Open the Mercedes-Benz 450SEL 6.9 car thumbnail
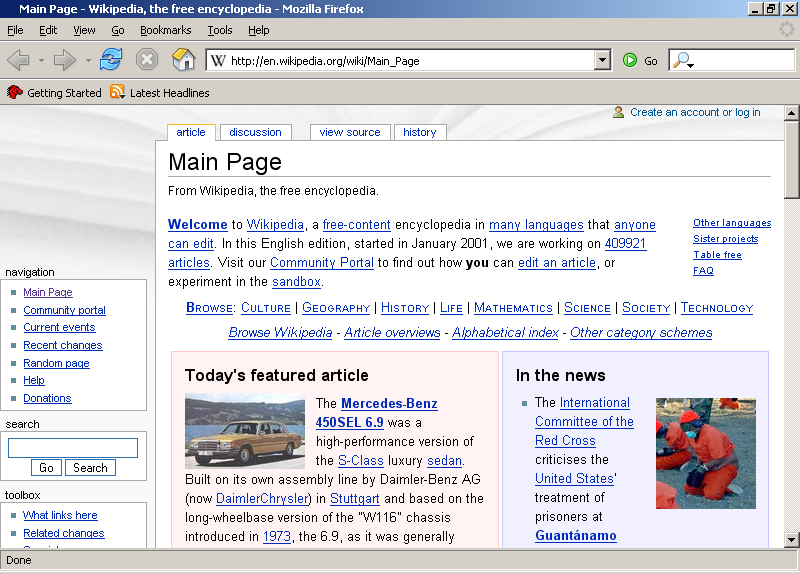The width and height of the screenshot is (800, 574). [245, 431]
